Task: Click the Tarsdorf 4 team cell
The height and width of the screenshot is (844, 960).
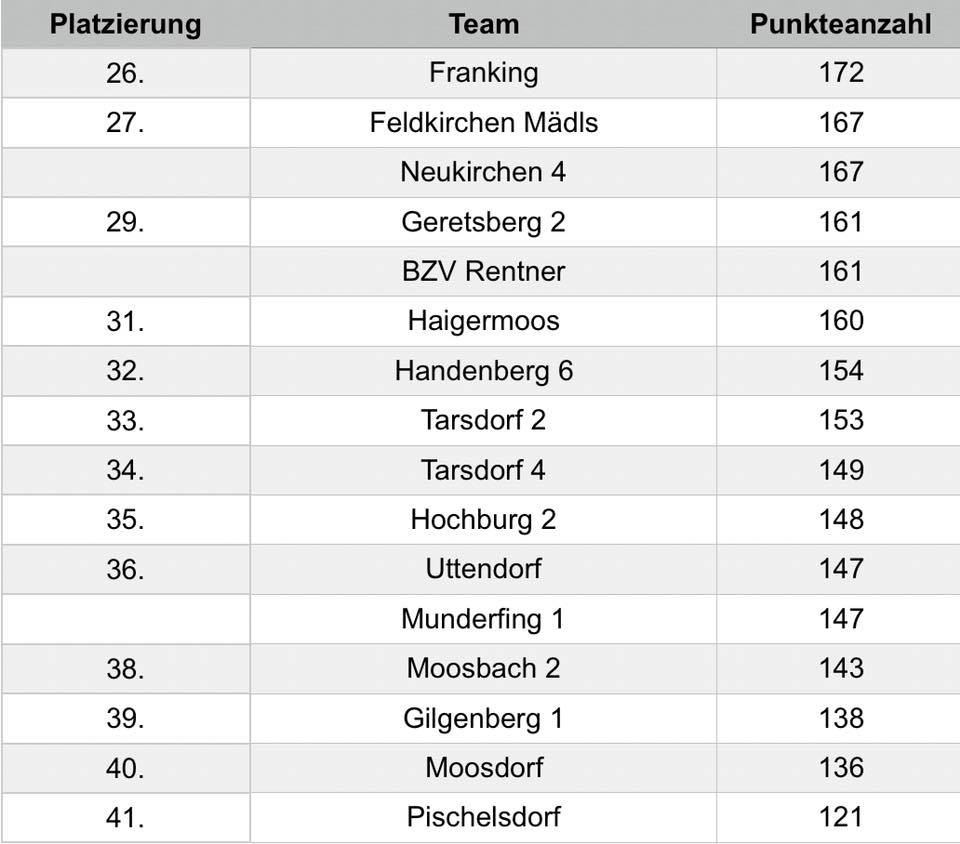Action: [484, 470]
